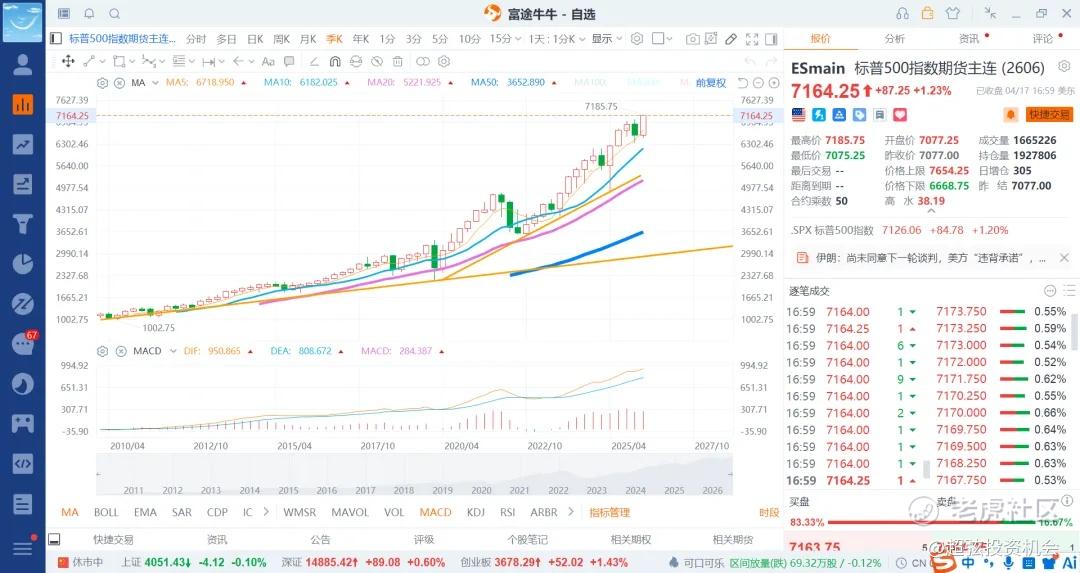Toggle the MA5 indicator arrow
The height and width of the screenshot is (573, 1080).
click(x=243, y=83)
